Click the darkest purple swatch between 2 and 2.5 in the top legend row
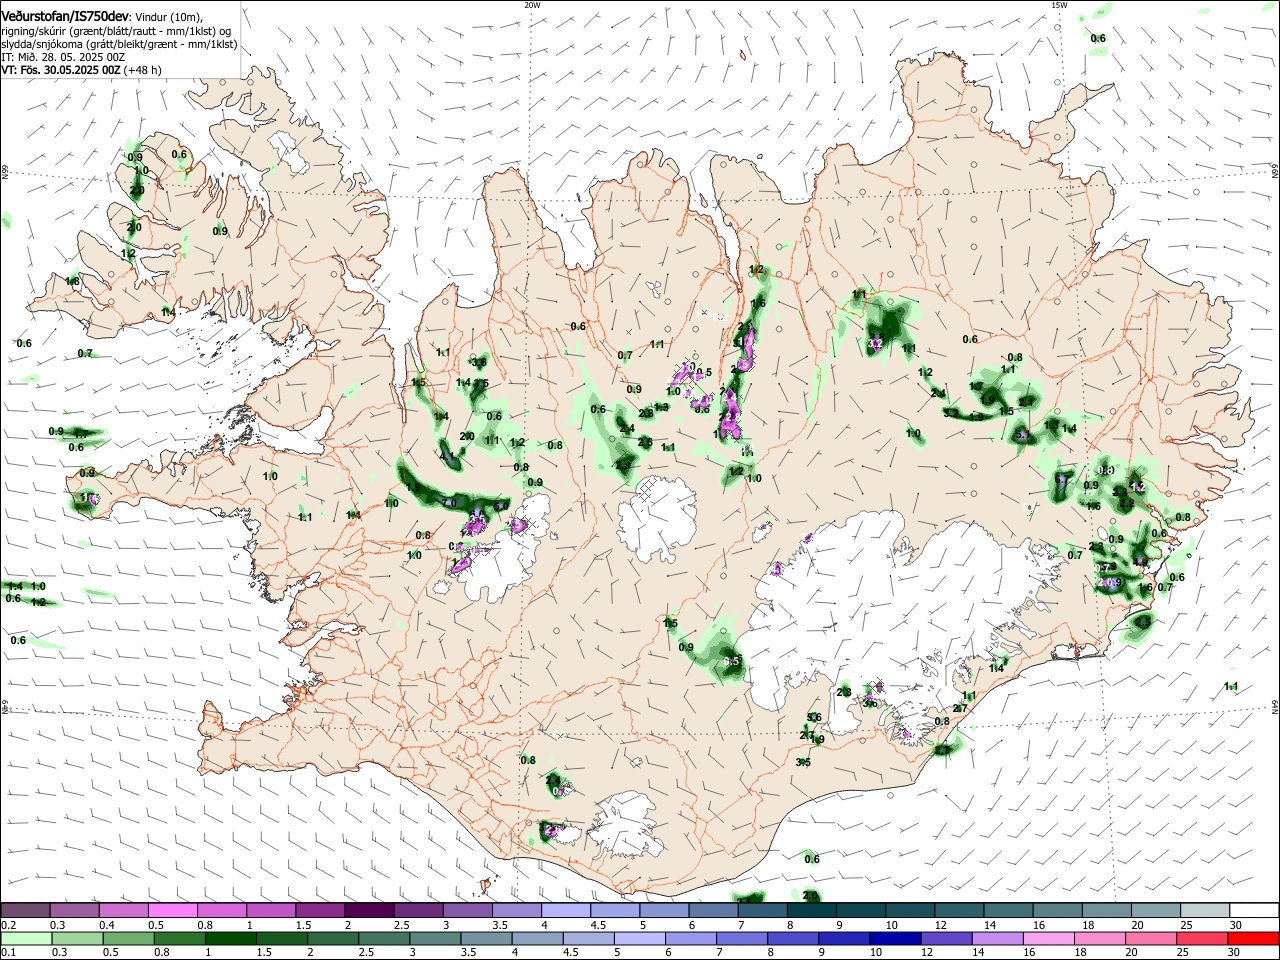The image size is (1280, 960). pyautogui.click(x=368, y=911)
